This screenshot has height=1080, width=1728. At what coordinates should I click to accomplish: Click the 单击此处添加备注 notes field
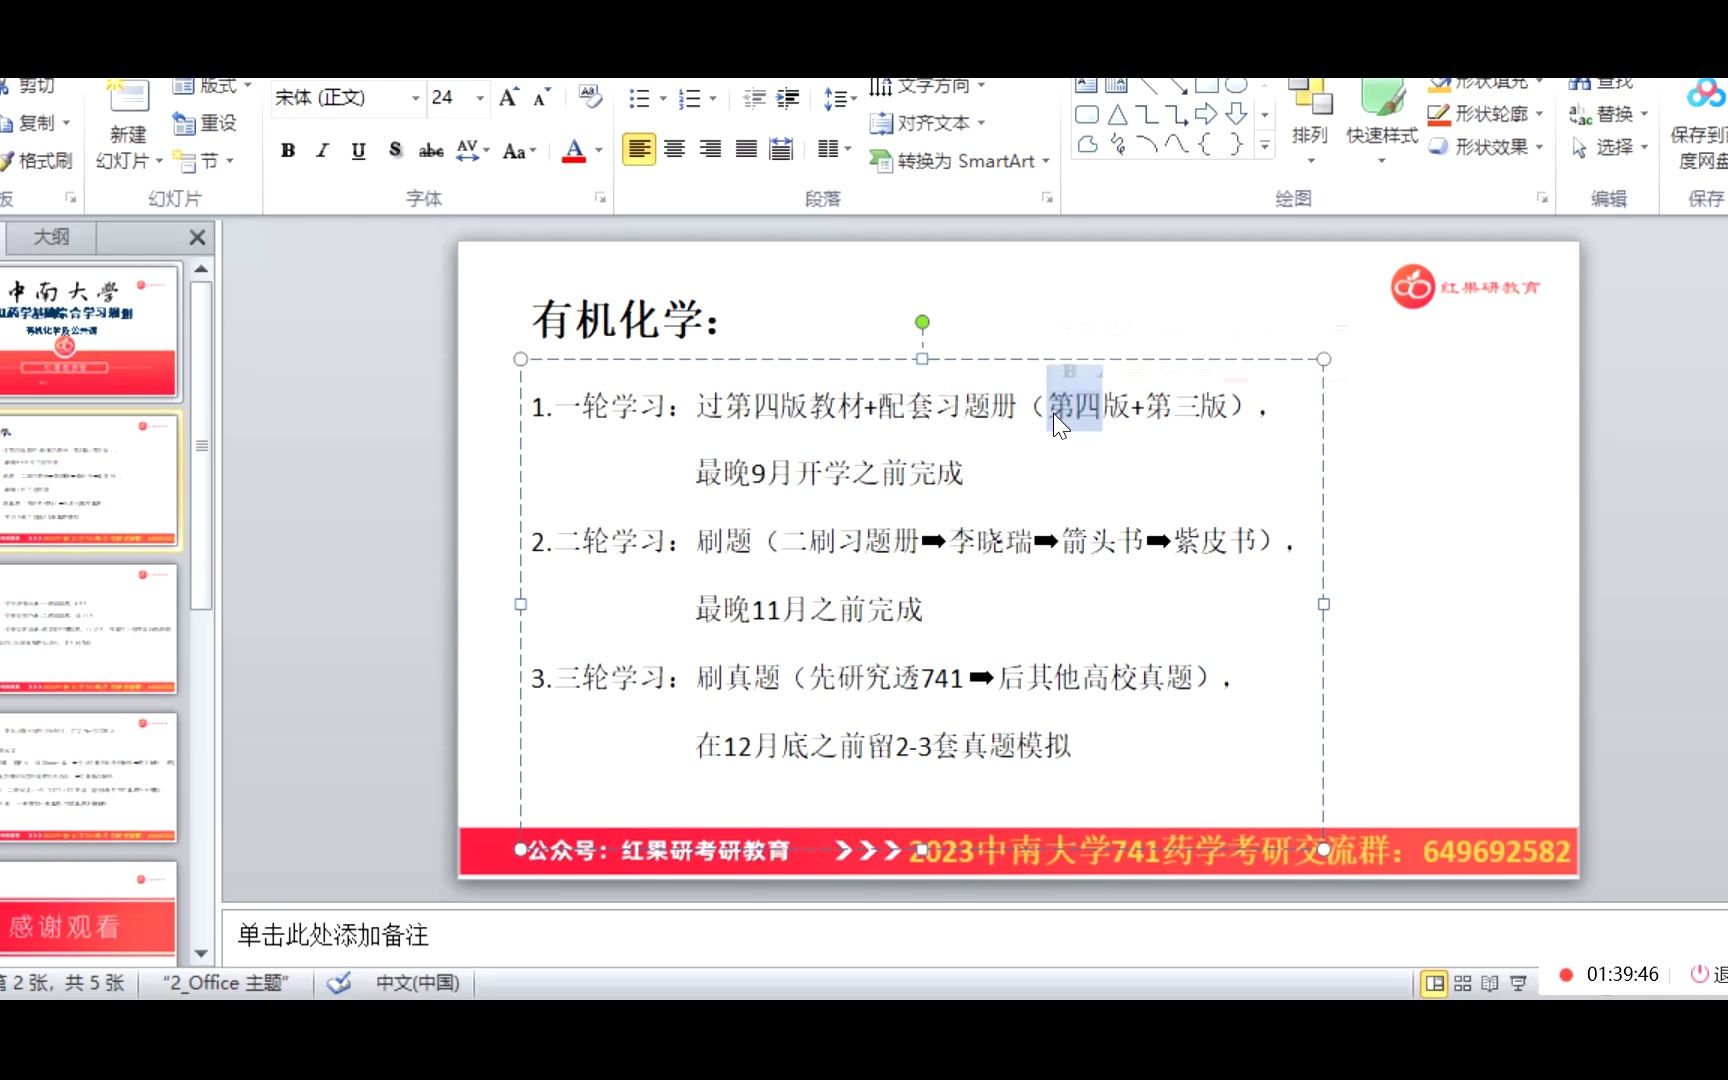975,935
